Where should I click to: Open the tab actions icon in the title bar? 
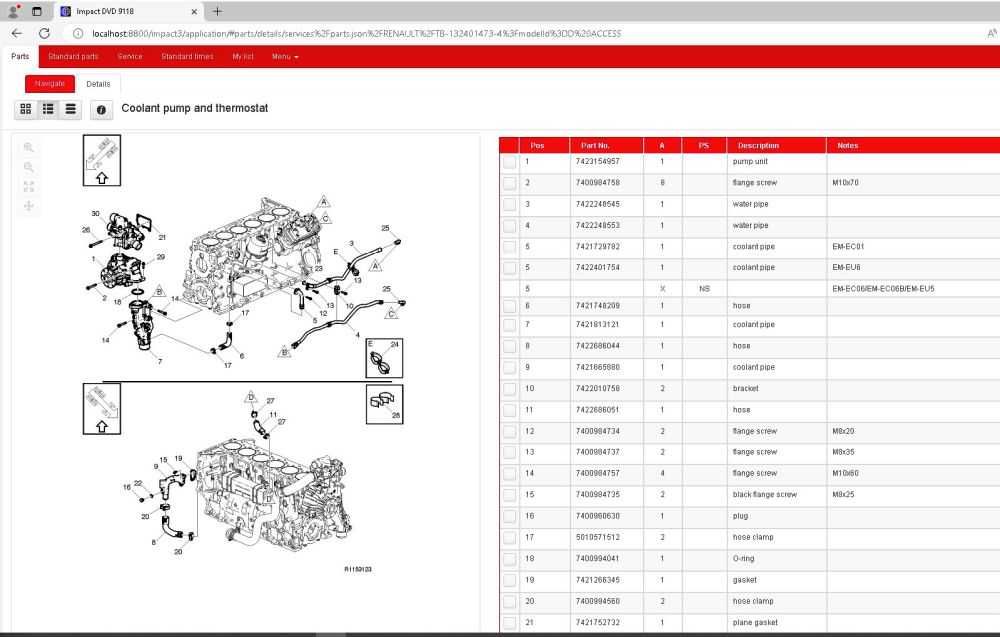pos(36,11)
